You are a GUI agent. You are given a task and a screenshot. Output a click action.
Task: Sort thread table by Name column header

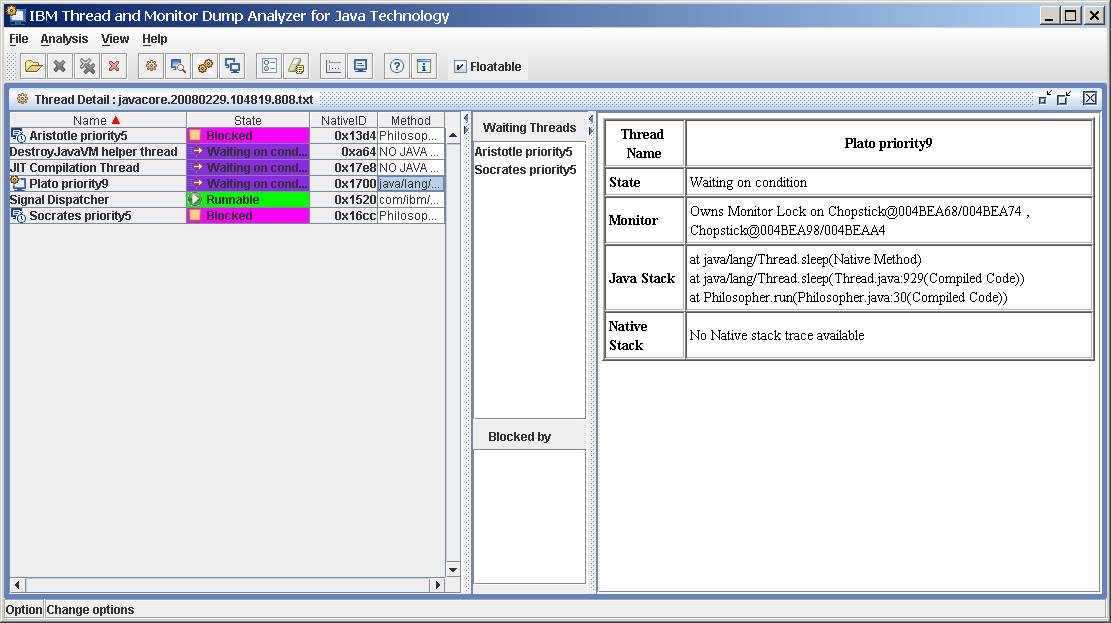[x=90, y=120]
